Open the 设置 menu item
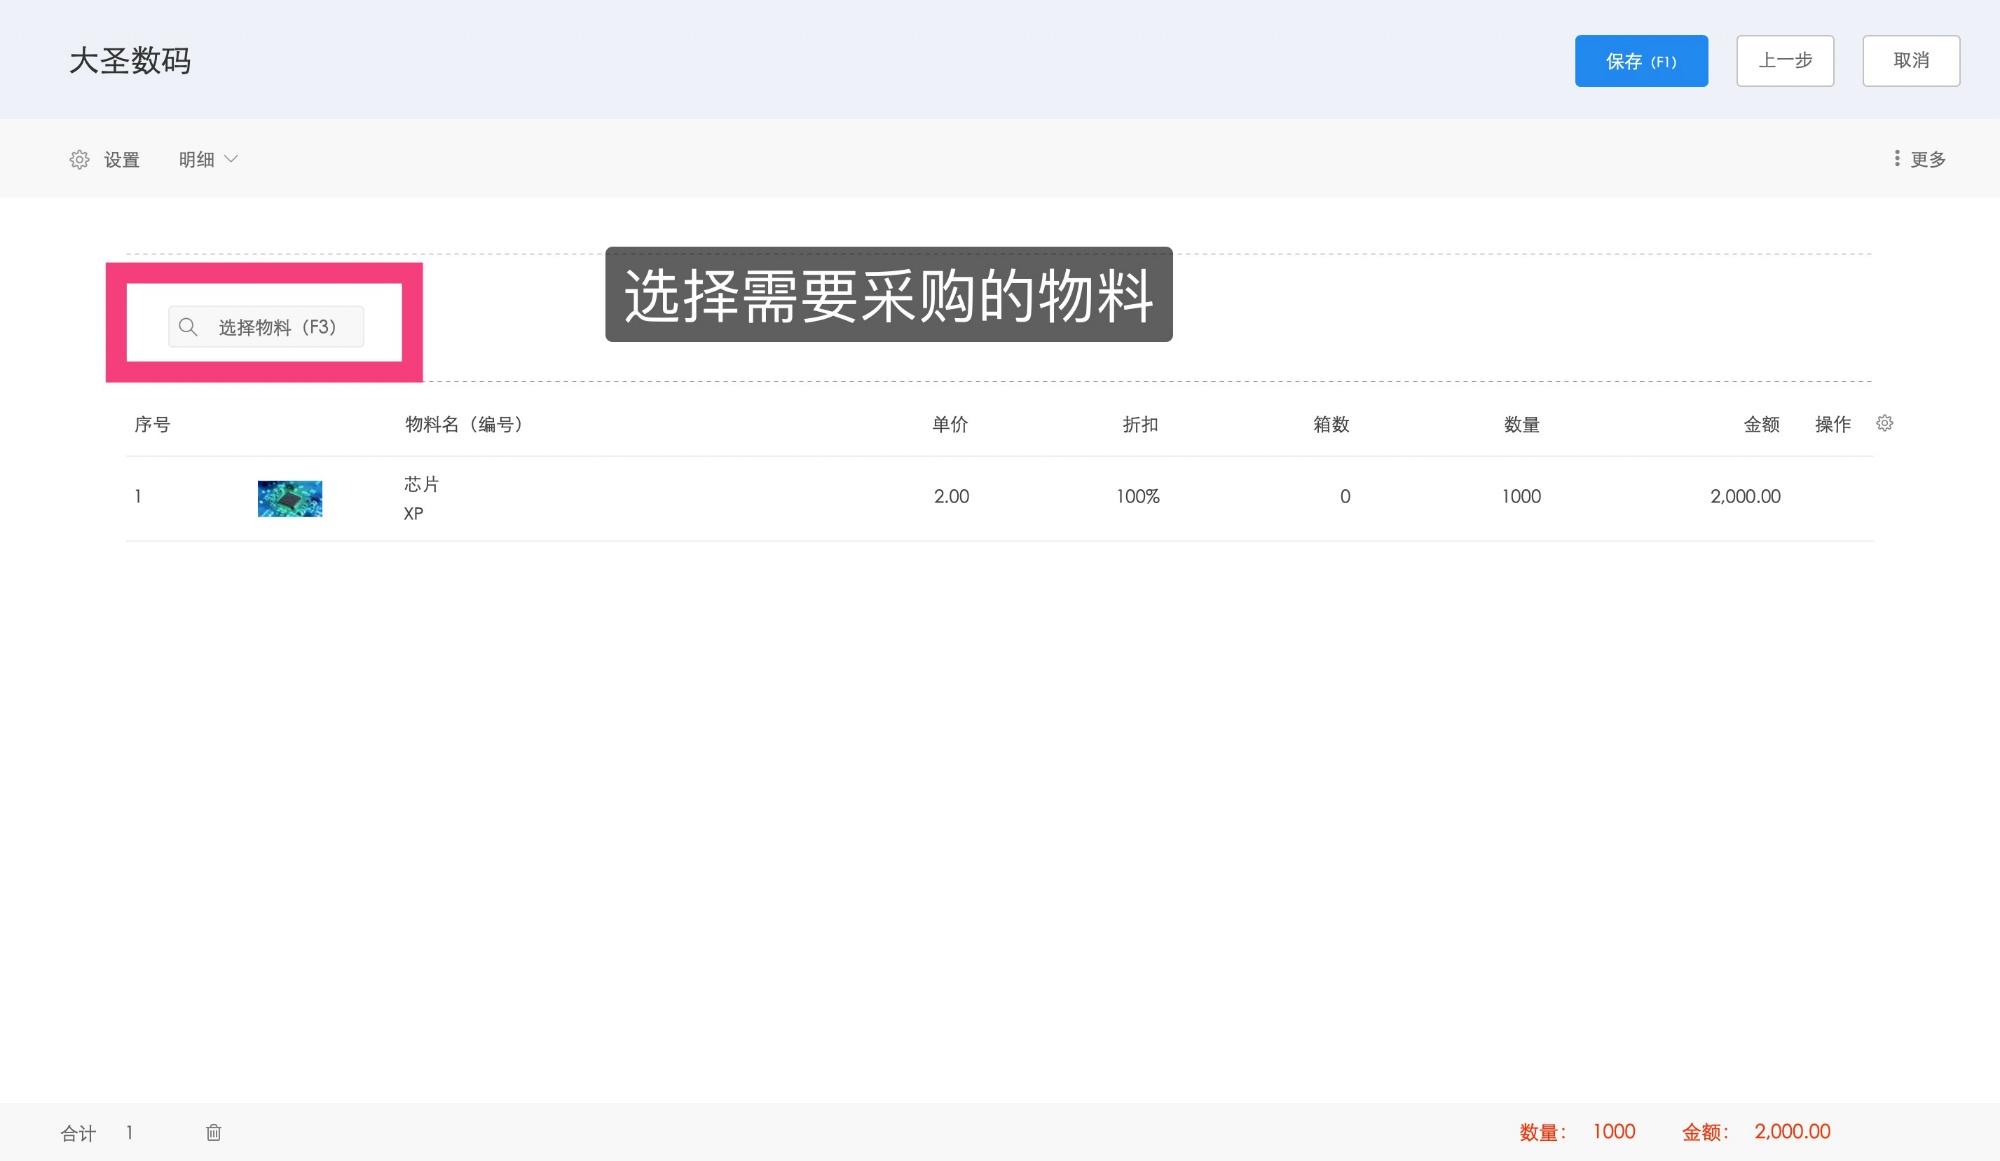2000x1161 pixels. click(x=121, y=160)
